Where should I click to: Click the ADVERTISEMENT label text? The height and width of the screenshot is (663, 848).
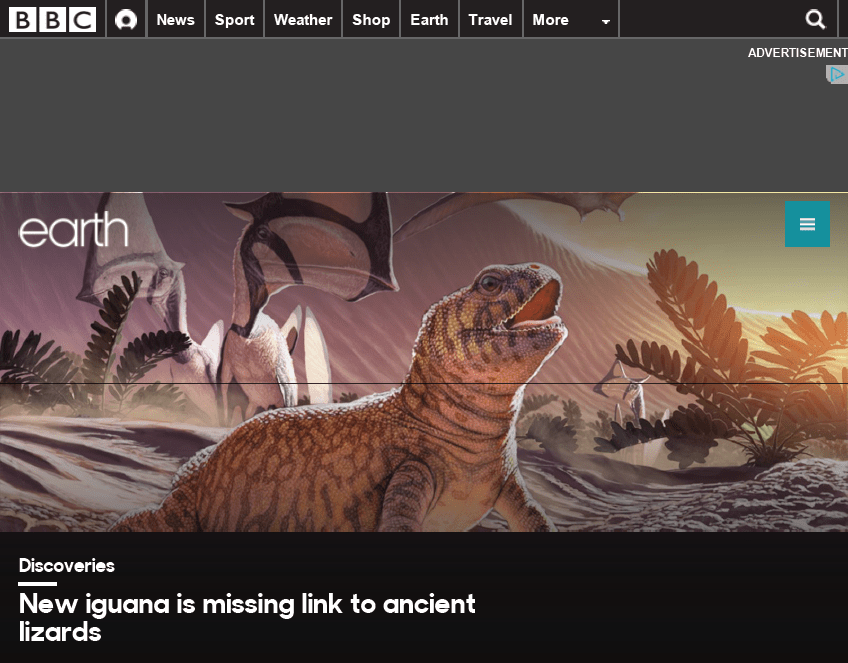click(x=797, y=52)
